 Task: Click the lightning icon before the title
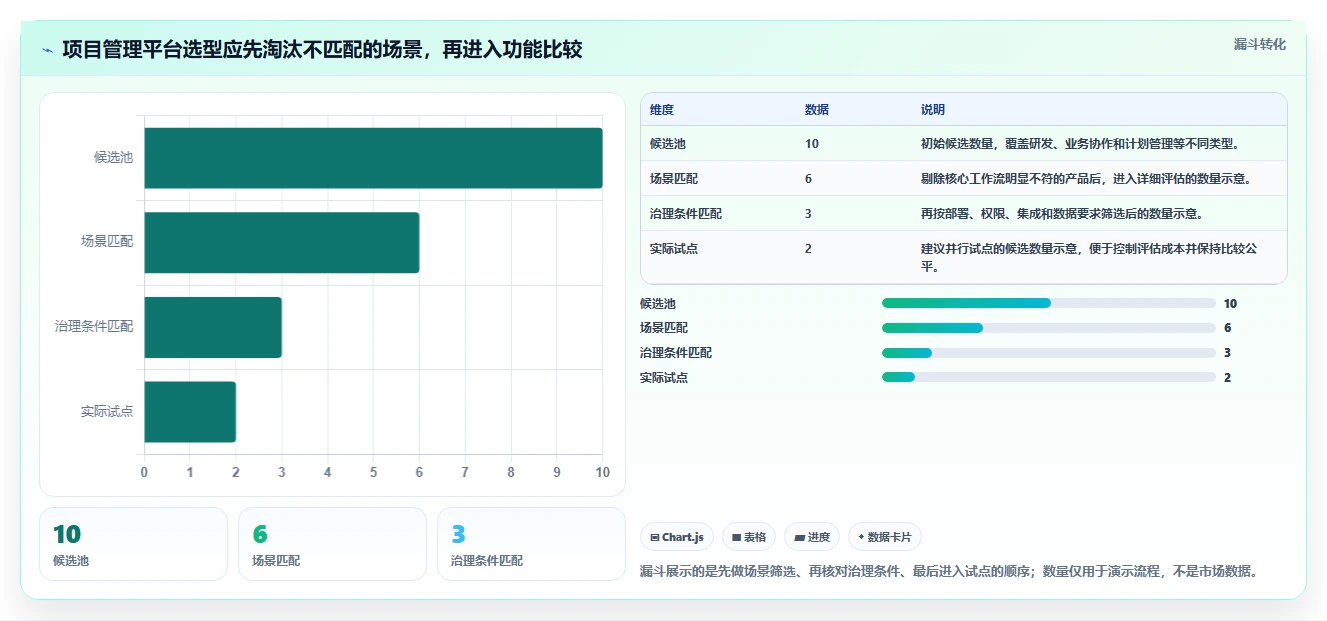coord(48,50)
